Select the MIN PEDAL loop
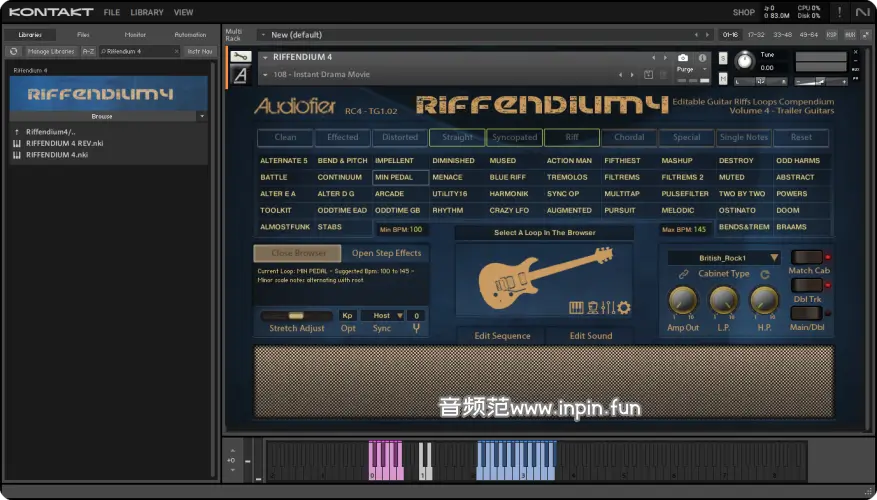Viewport: 877px width, 500px height. click(x=400, y=177)
